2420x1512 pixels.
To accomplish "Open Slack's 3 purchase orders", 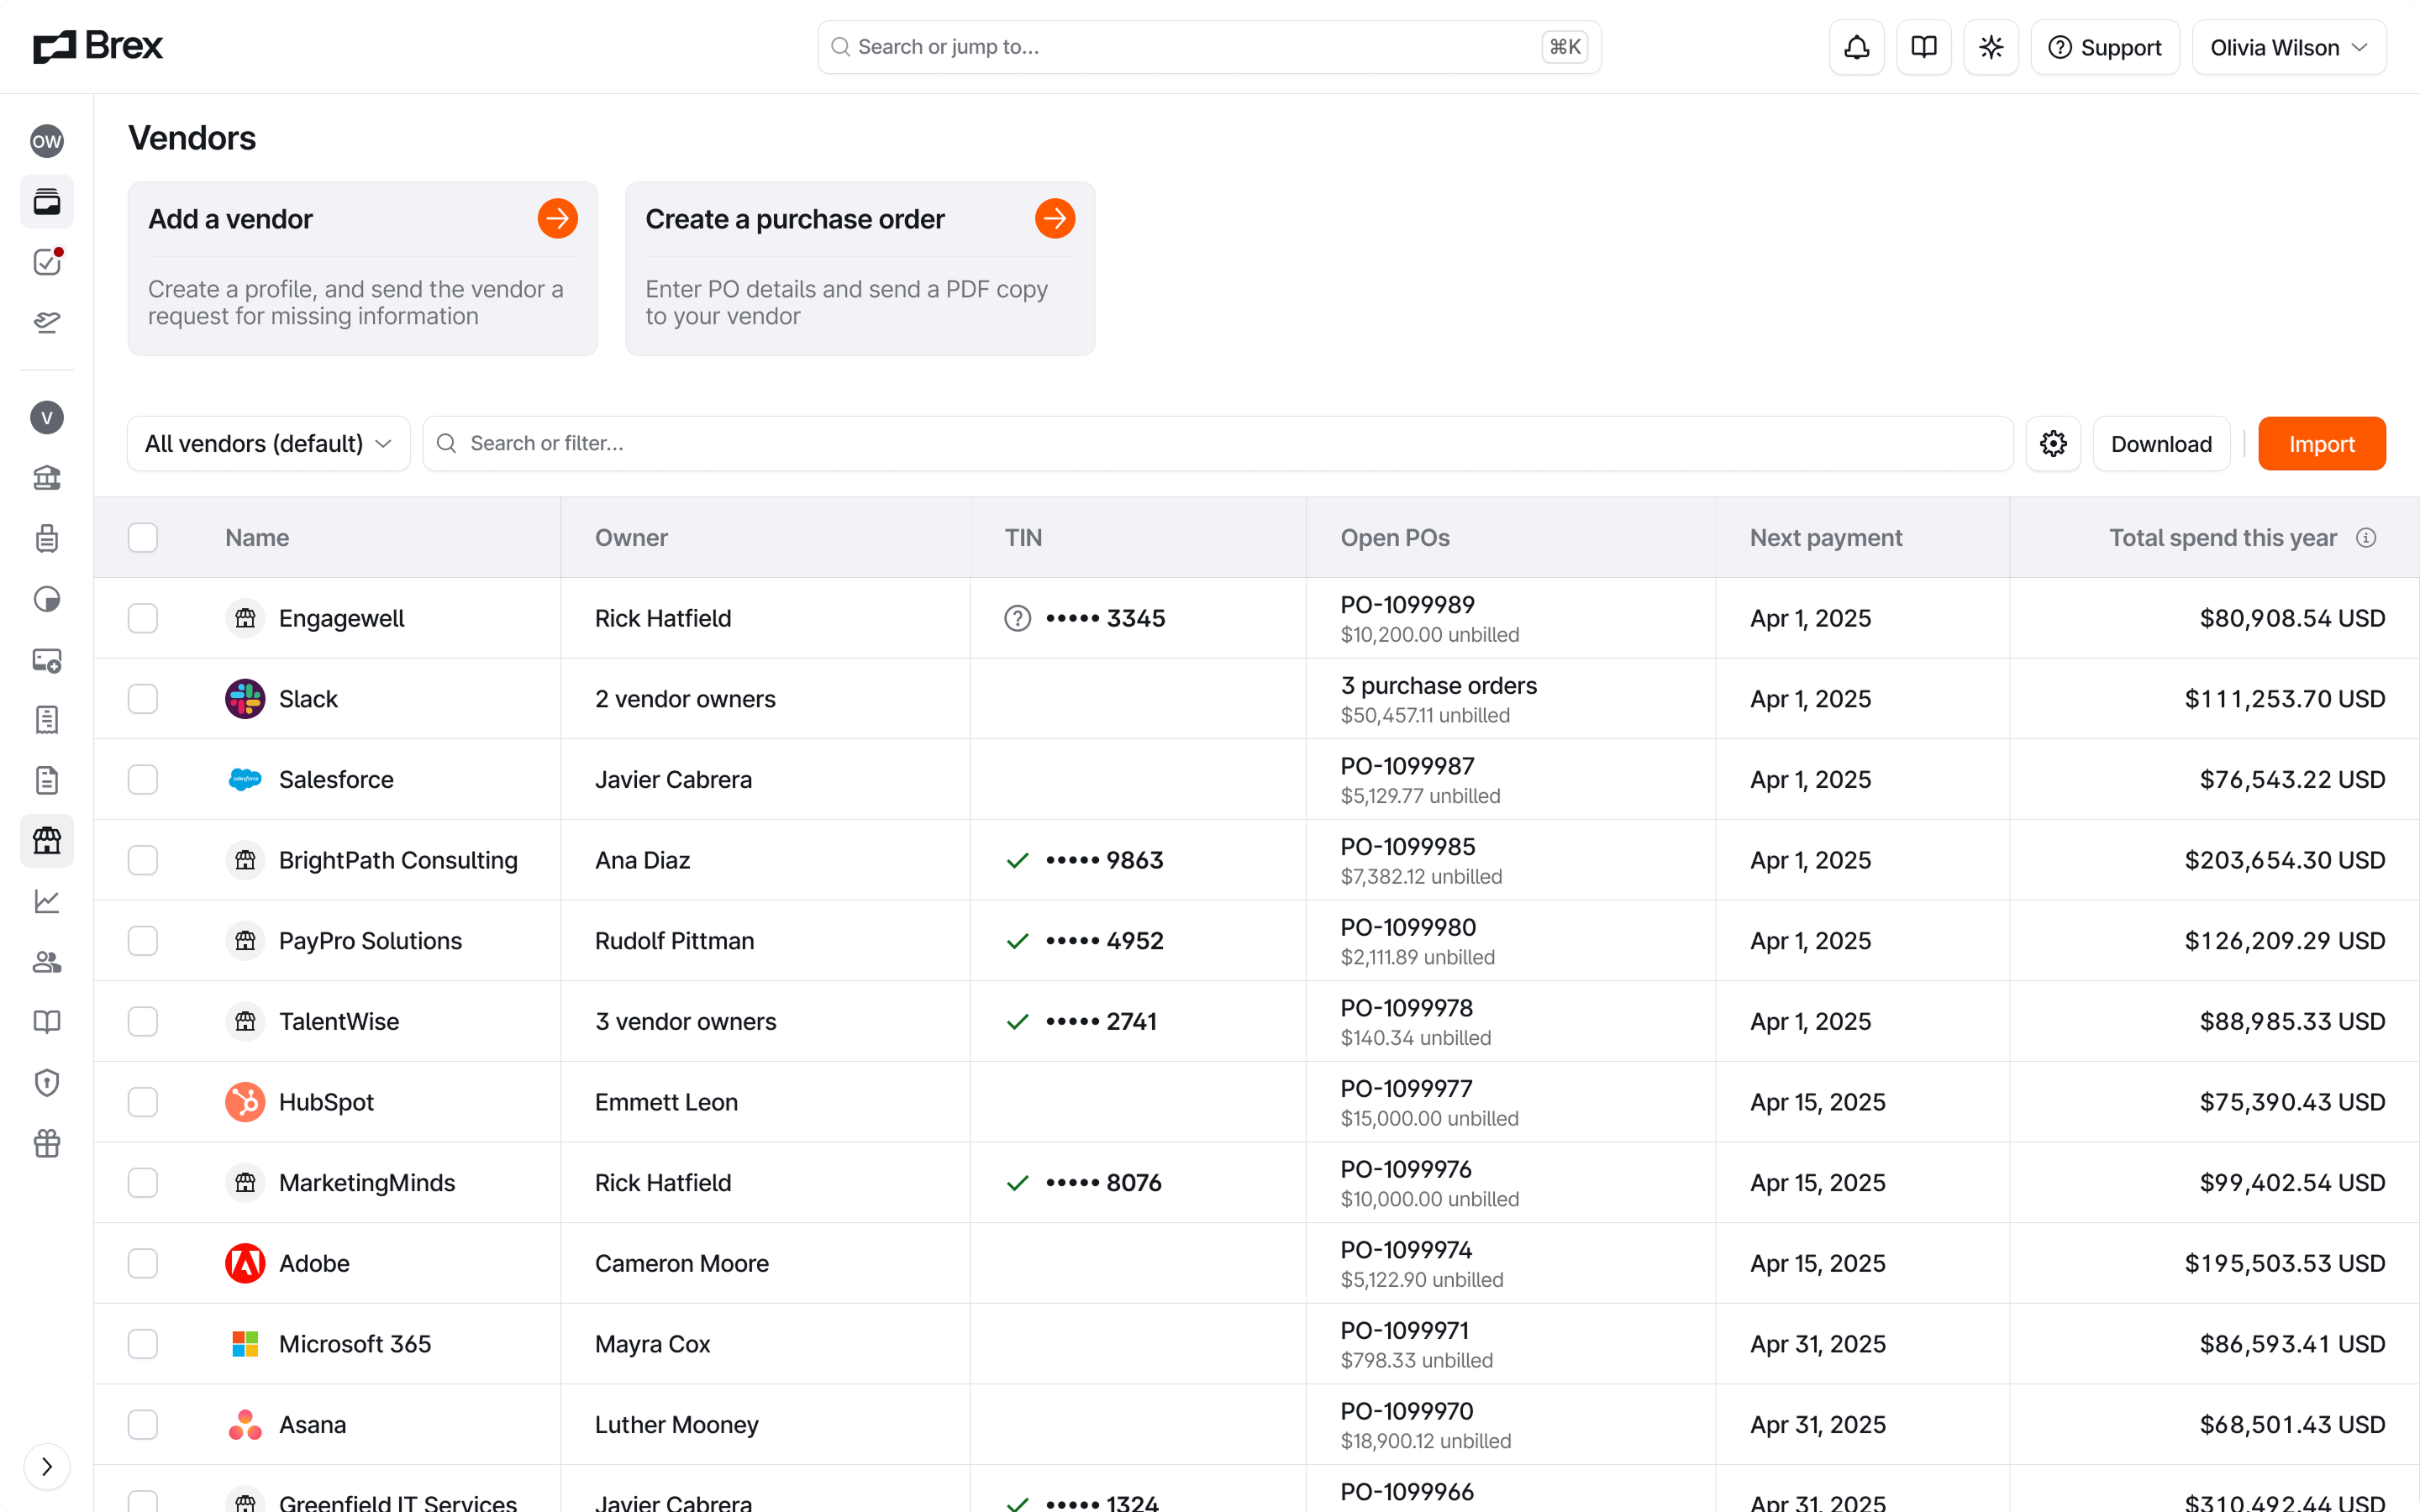I will tap(1438, 685).
